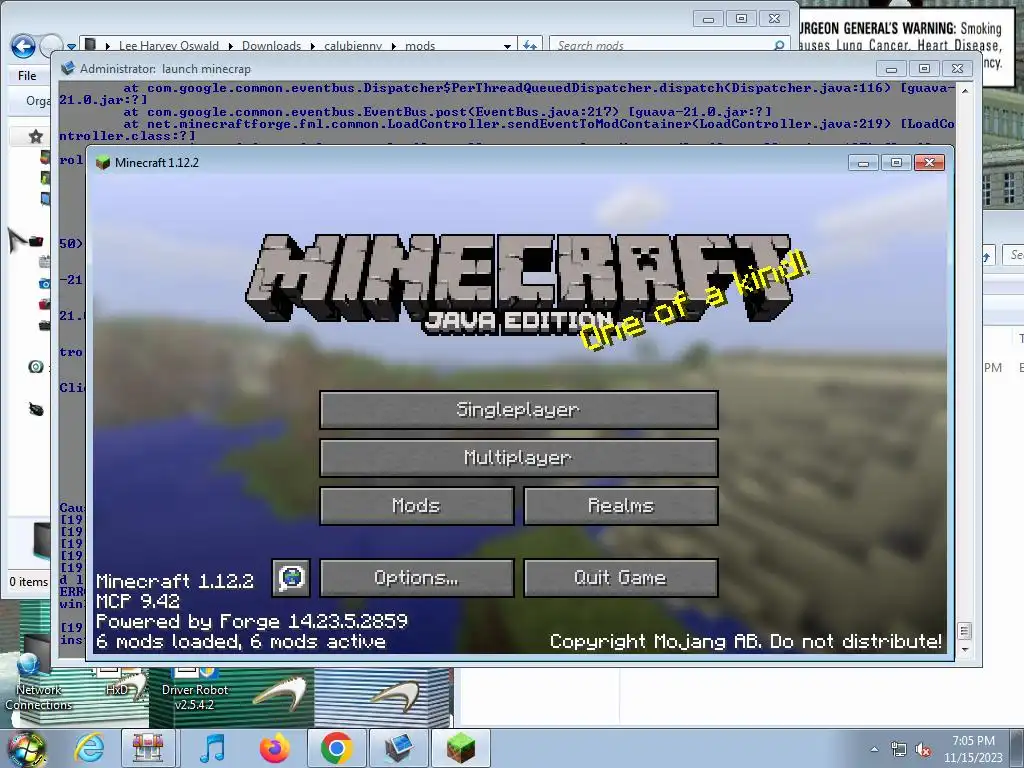Launch Internet Explorer from the taskbar
The image size is (1024, 768).
click(89, 748)
